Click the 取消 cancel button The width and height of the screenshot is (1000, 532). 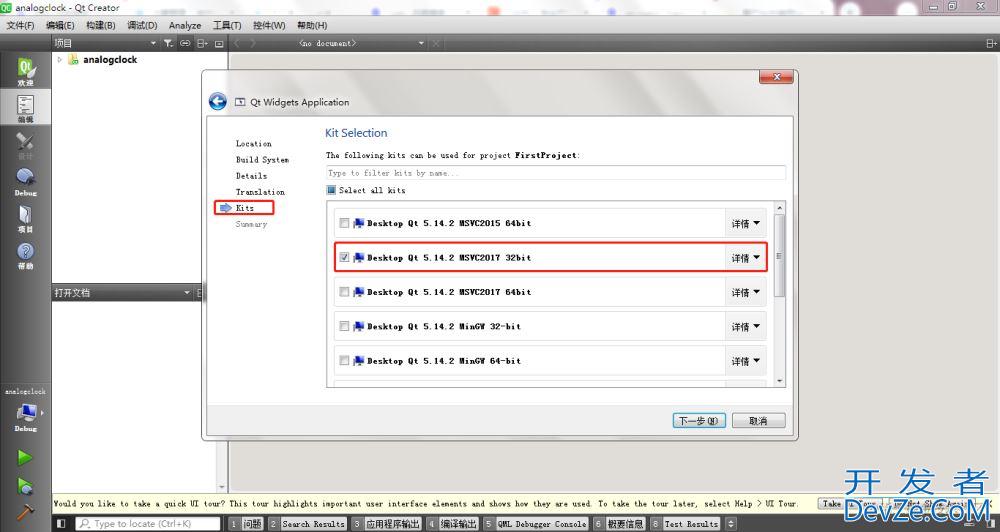click(x=758, y=421)
